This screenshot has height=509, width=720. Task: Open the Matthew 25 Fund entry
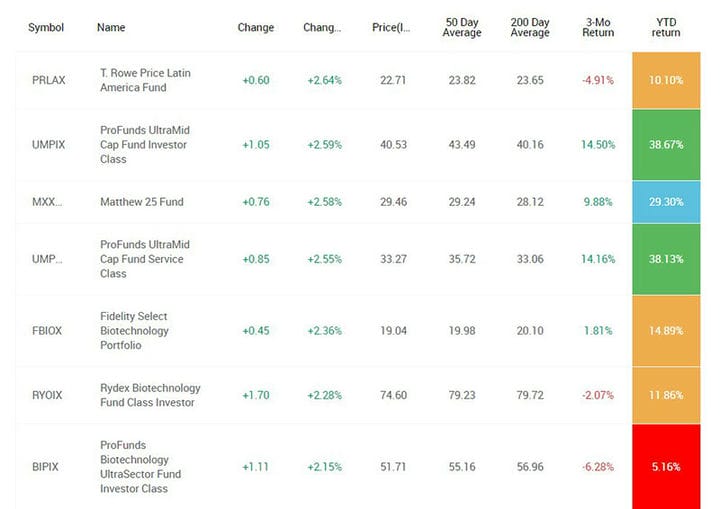[x=142, y=202]
